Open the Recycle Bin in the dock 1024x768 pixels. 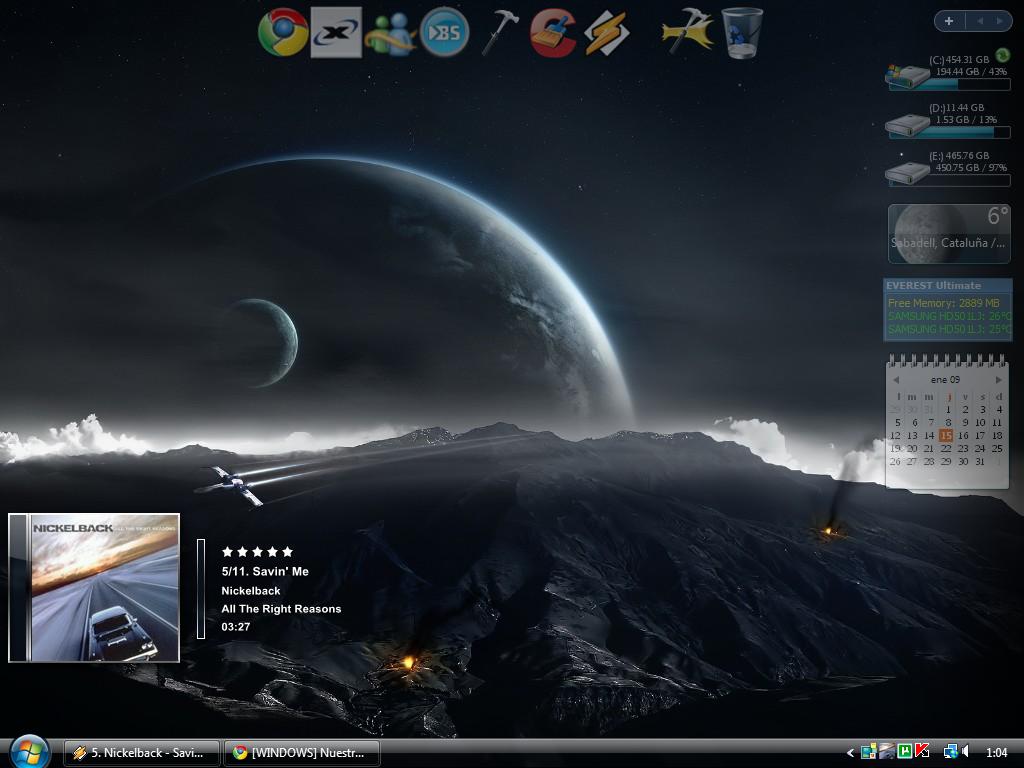pyautogui.click(x=742, y=33)
